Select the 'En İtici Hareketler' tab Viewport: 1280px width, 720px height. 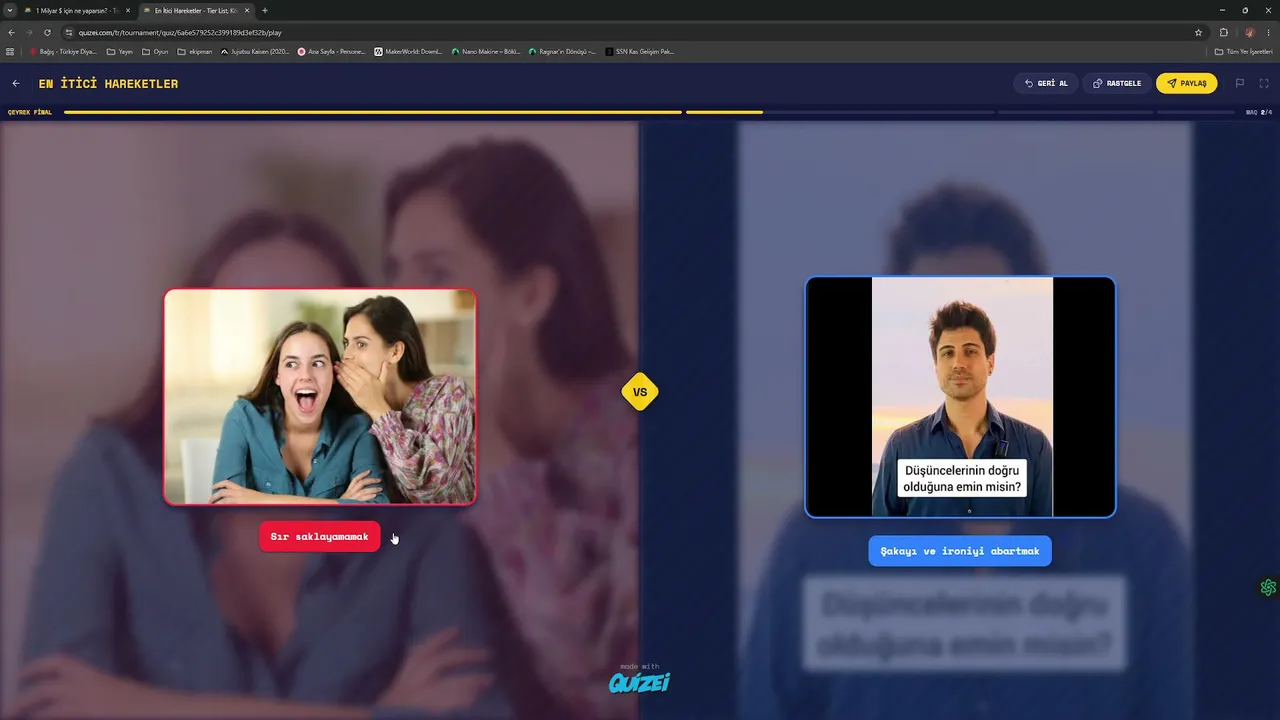[x=196, y=10]
